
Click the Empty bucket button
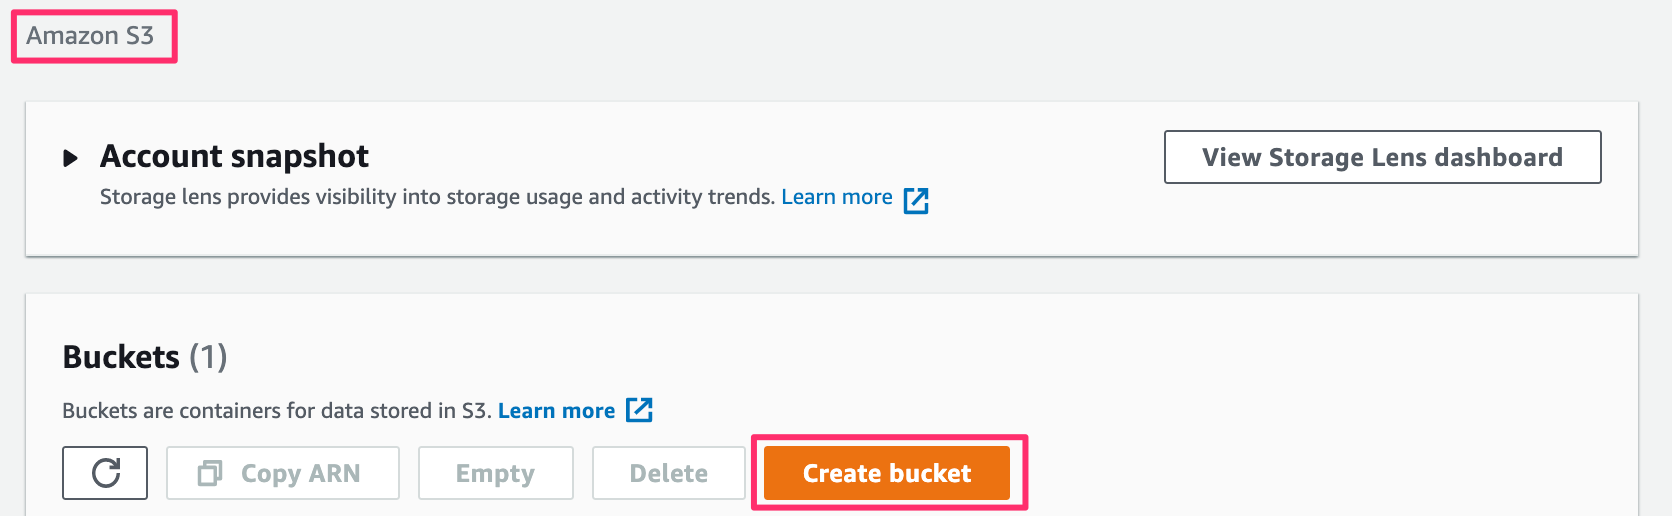pos(495,473)
